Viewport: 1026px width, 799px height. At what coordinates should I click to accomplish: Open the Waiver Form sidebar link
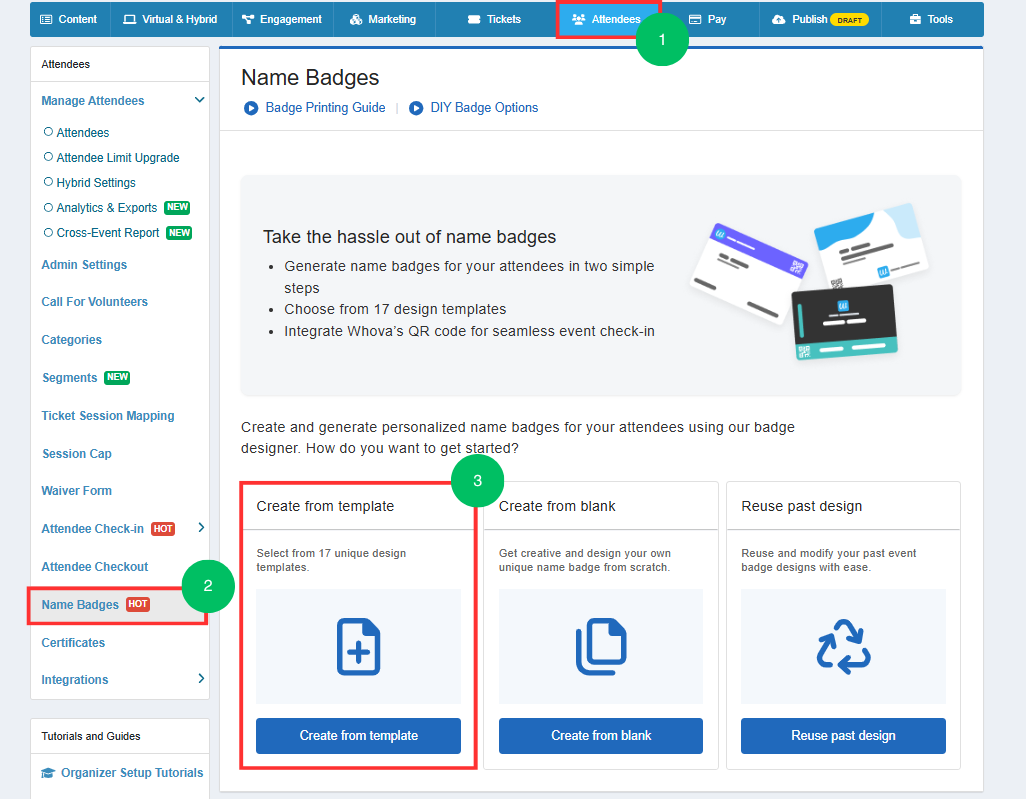(x=77, y=491)
